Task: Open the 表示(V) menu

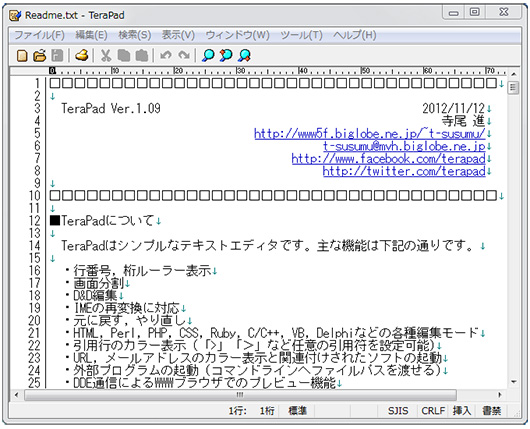Action: point(178,35)
